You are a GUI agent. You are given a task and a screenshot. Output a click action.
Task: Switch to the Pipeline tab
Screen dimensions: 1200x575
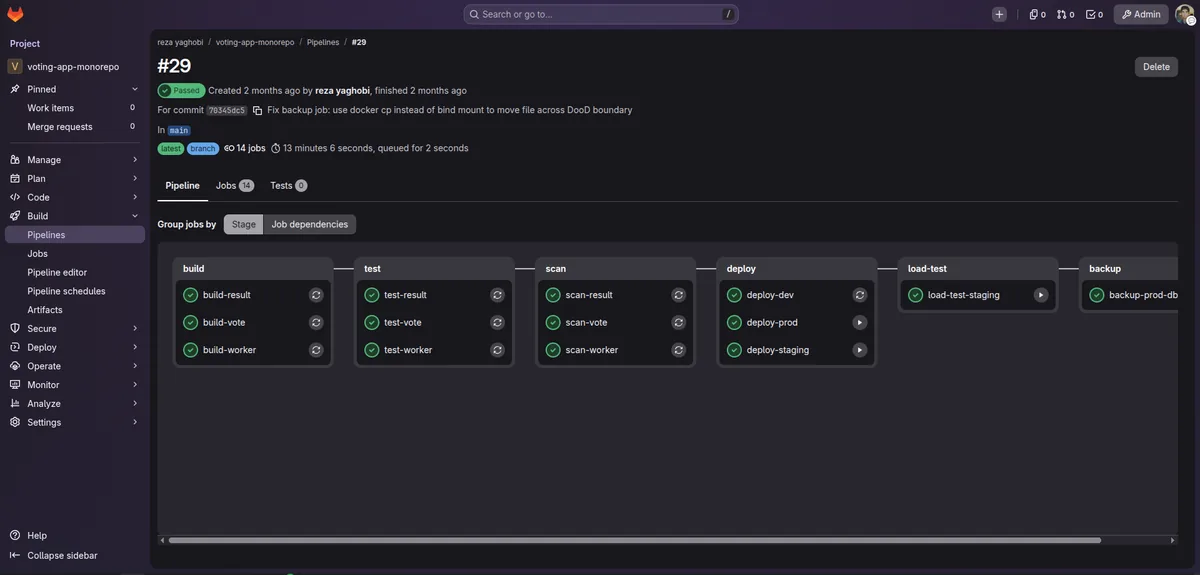pos(183,186)
